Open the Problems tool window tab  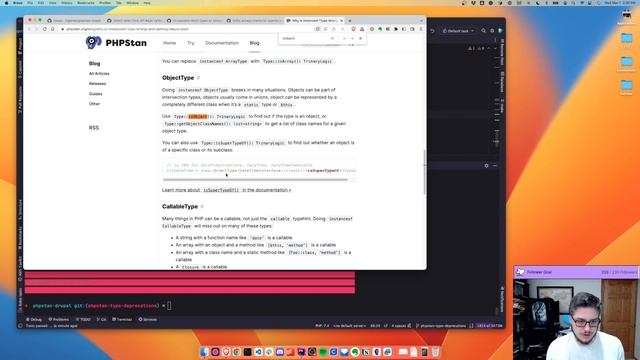click(59, 320)
